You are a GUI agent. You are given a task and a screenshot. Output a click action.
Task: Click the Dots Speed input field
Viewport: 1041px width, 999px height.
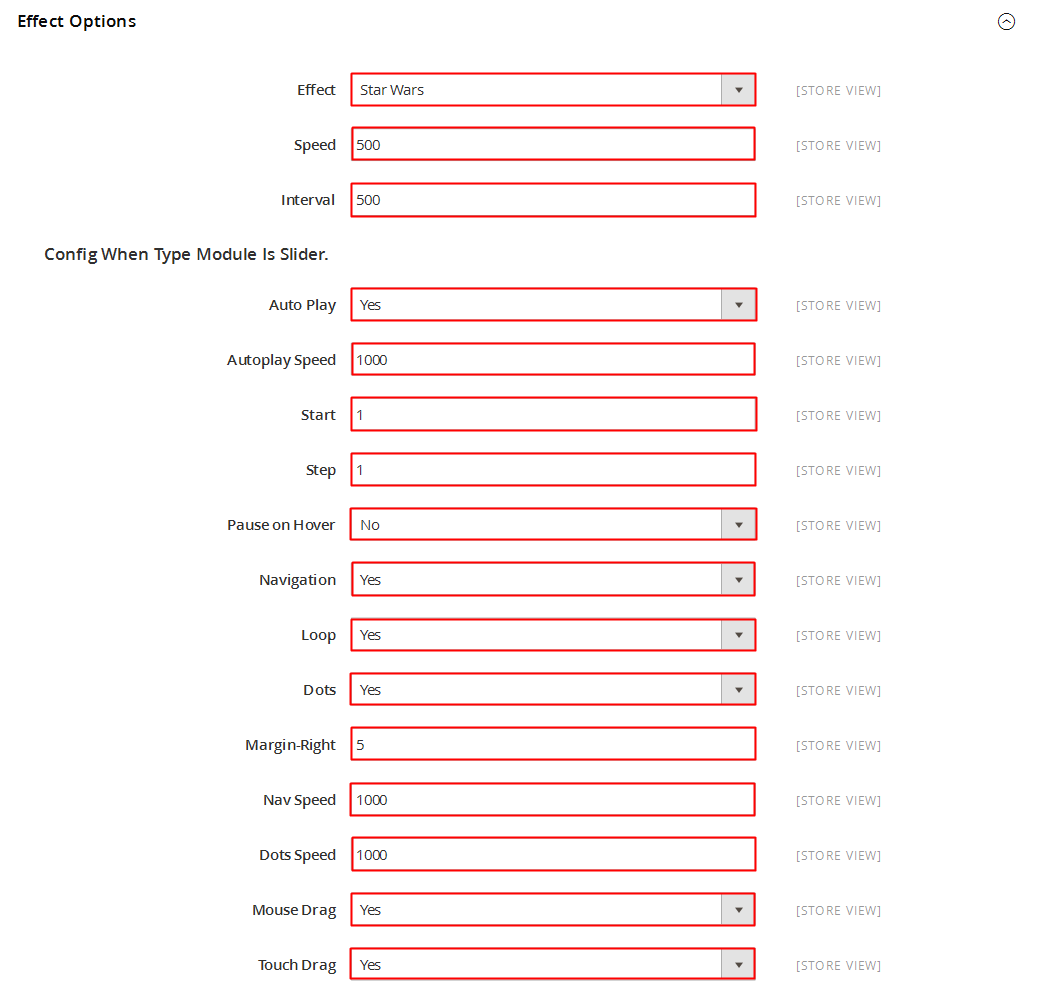click(553, 854)
